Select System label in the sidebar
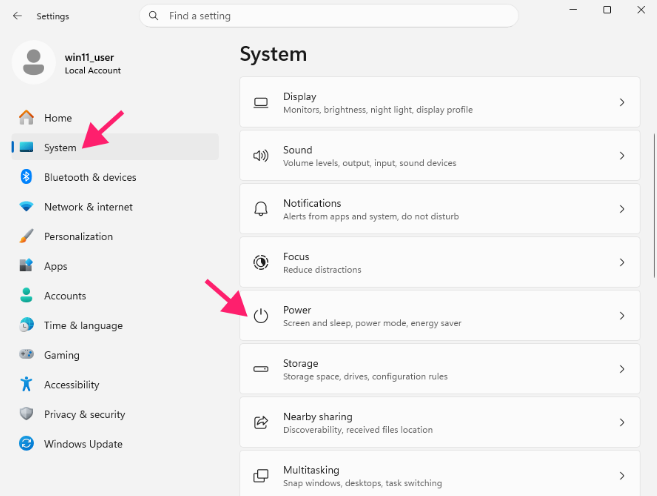 60,147
